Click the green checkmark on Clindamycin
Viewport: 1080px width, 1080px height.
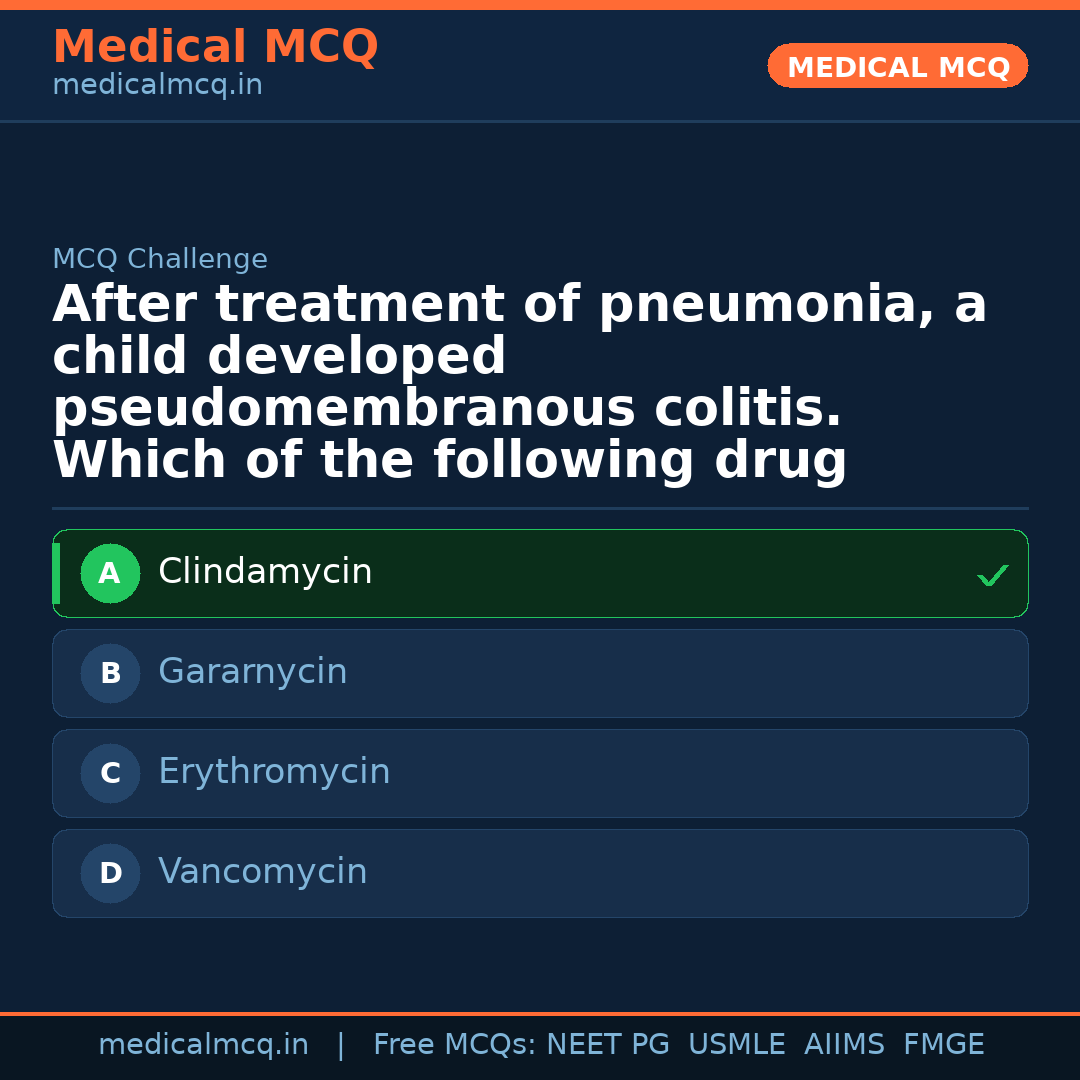click(992, 576)
